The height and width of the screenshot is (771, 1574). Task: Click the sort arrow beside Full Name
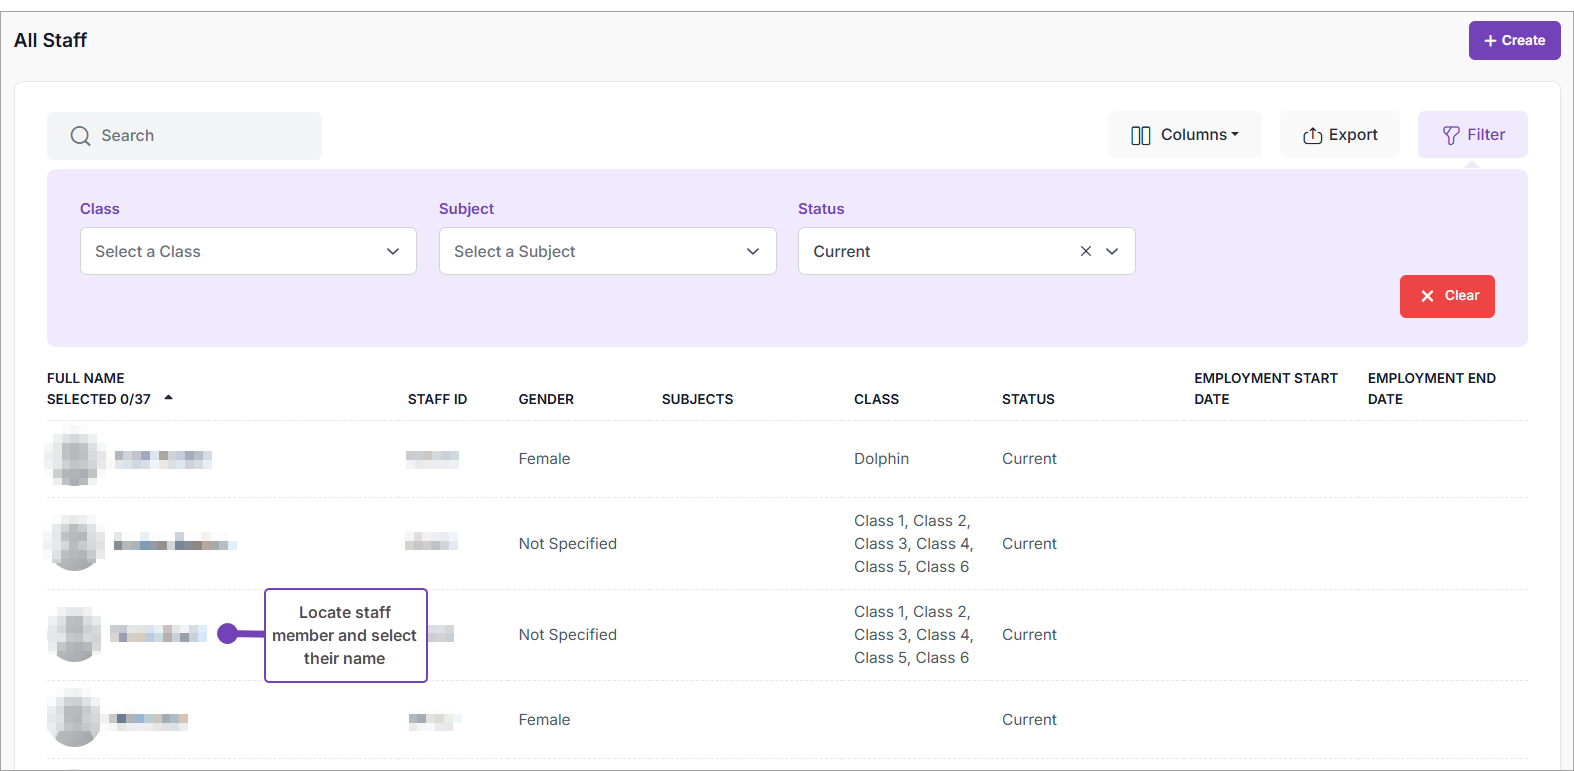(x=168, y=398)
